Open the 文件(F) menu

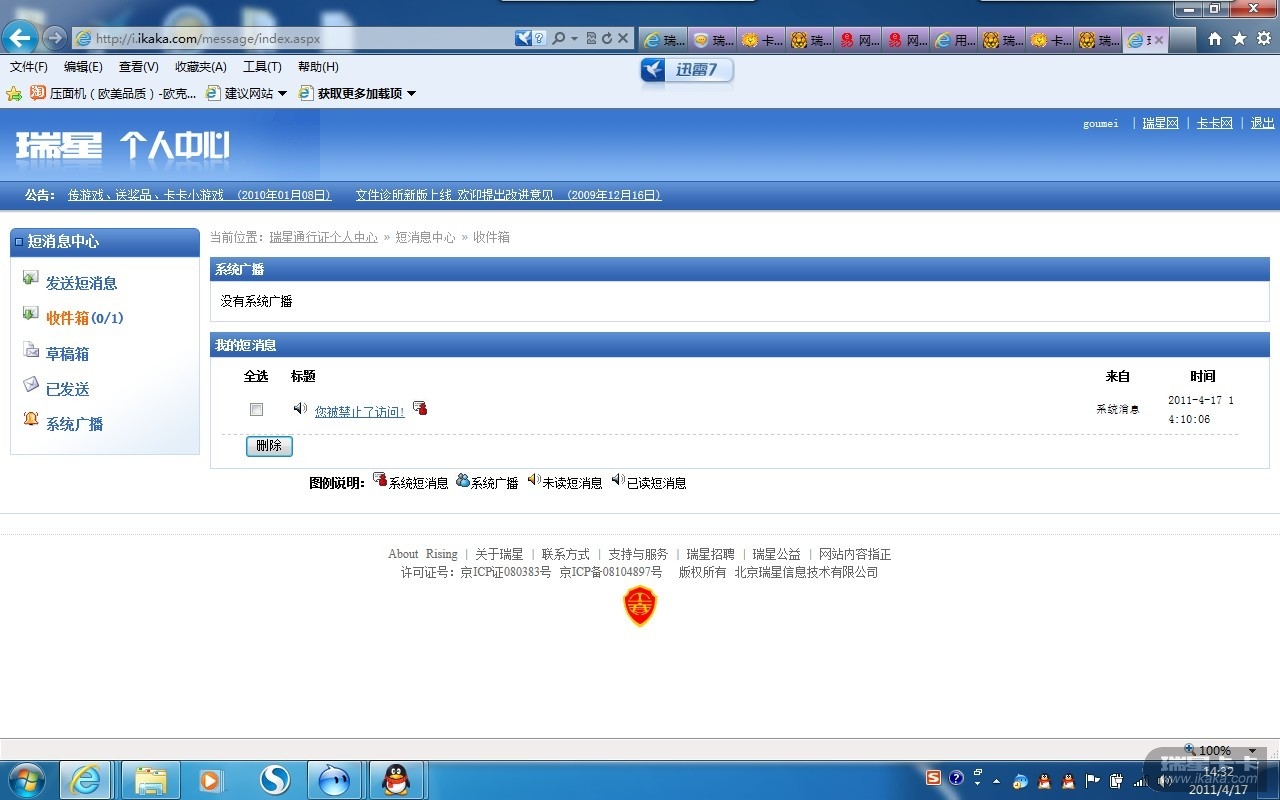[29, 67]
